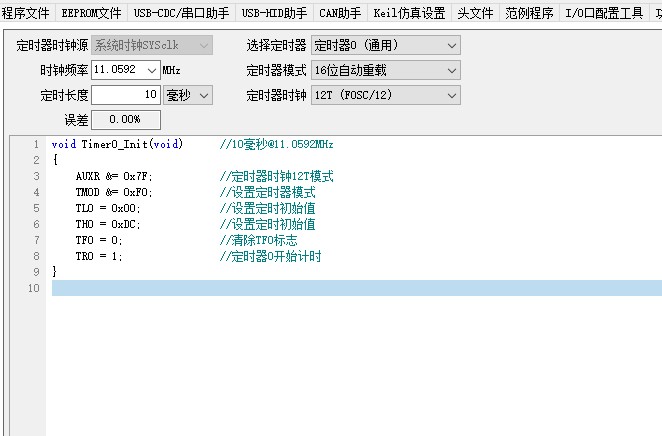
Task: Click line number 9 in gutter
Action: 36,272
